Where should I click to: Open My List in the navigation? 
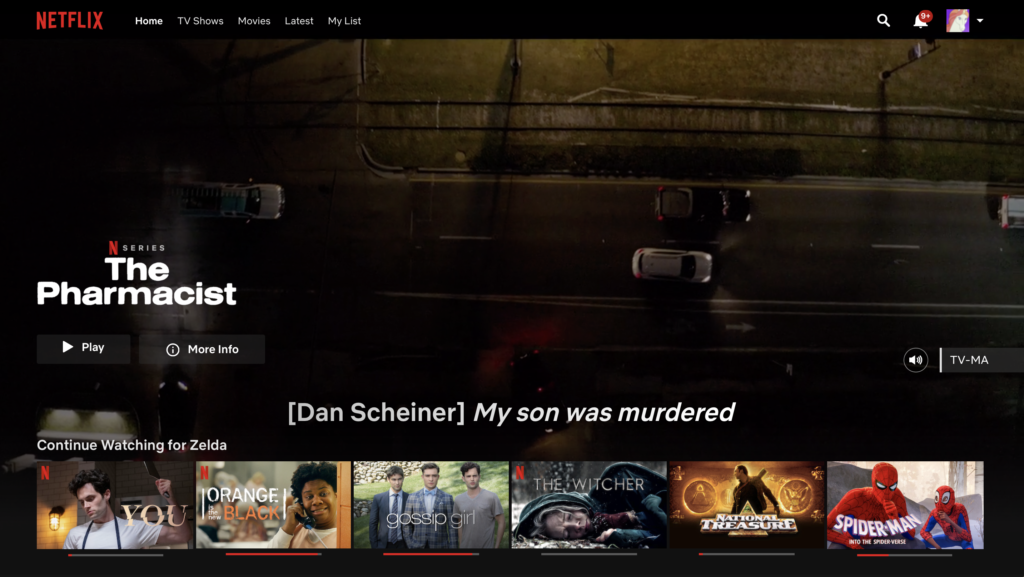pyautogui.click(x=344, y=21)
